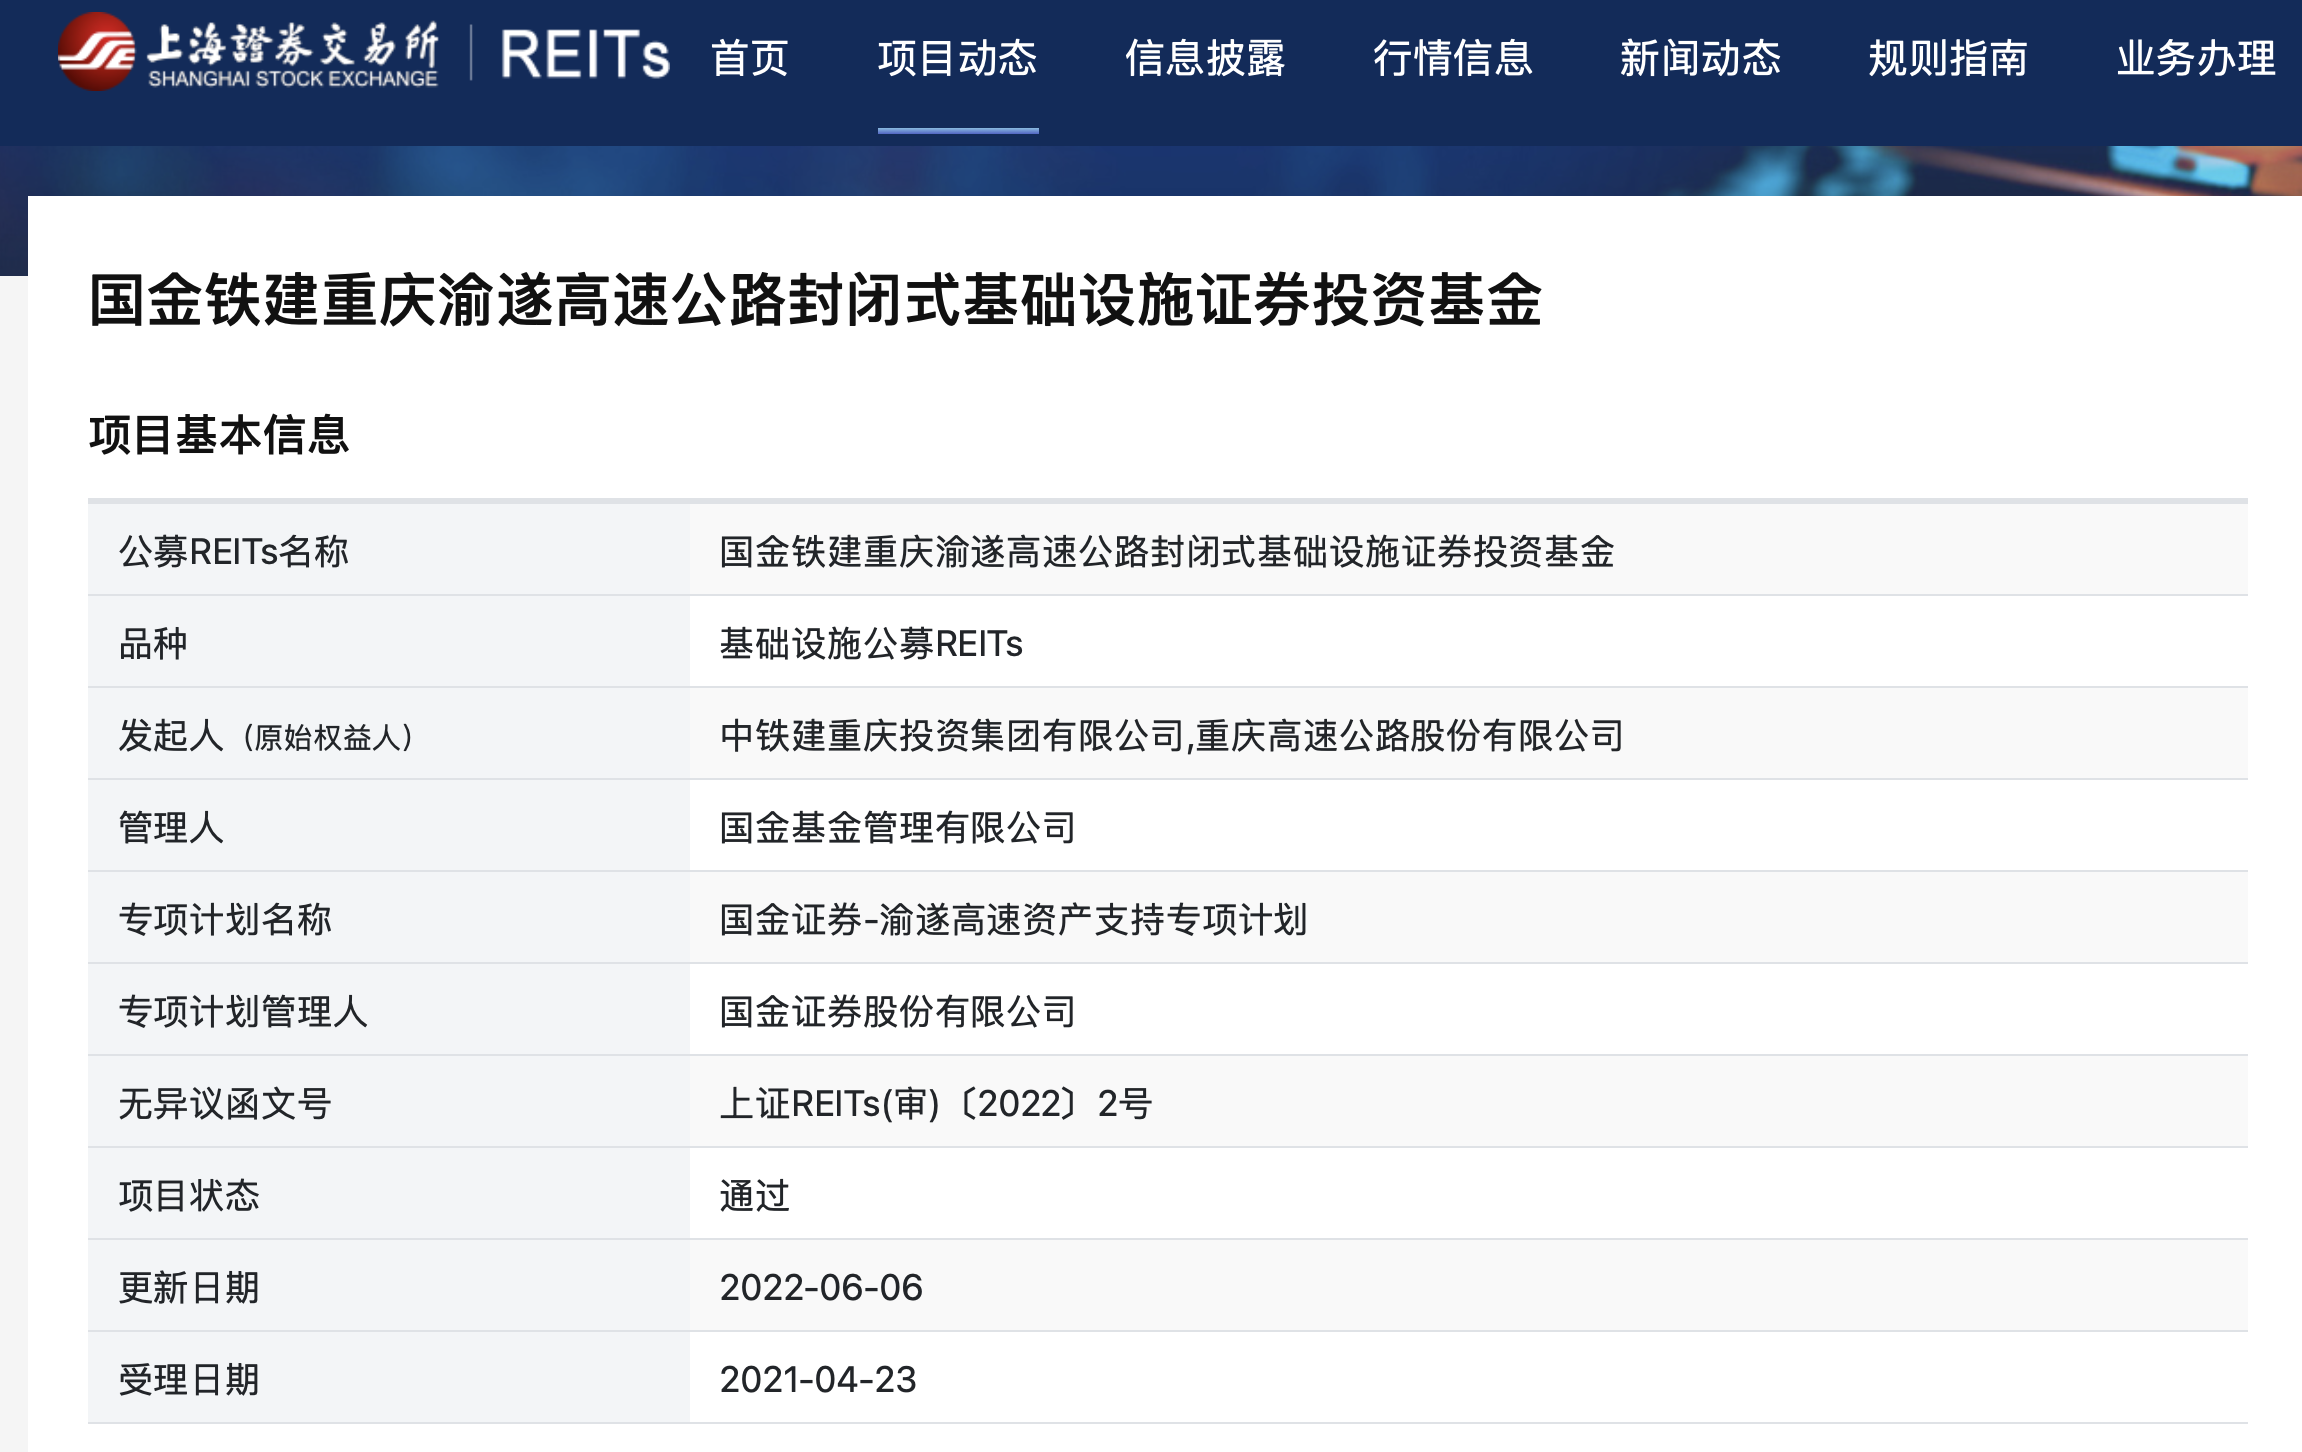Click the 公募REITs名称 value cell
The width and height of the screenshot is (2302, 1452).
pos(1167,552)
